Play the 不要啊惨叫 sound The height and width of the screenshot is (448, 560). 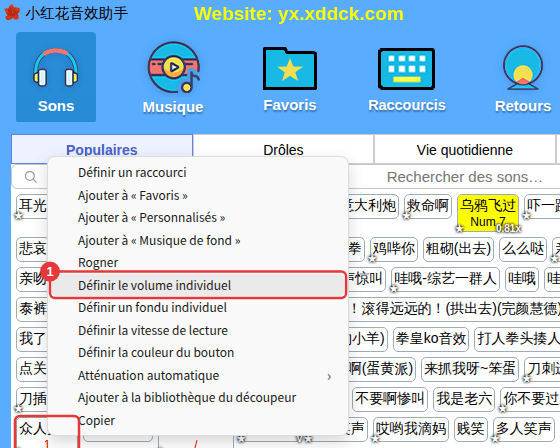click(390, 399)
